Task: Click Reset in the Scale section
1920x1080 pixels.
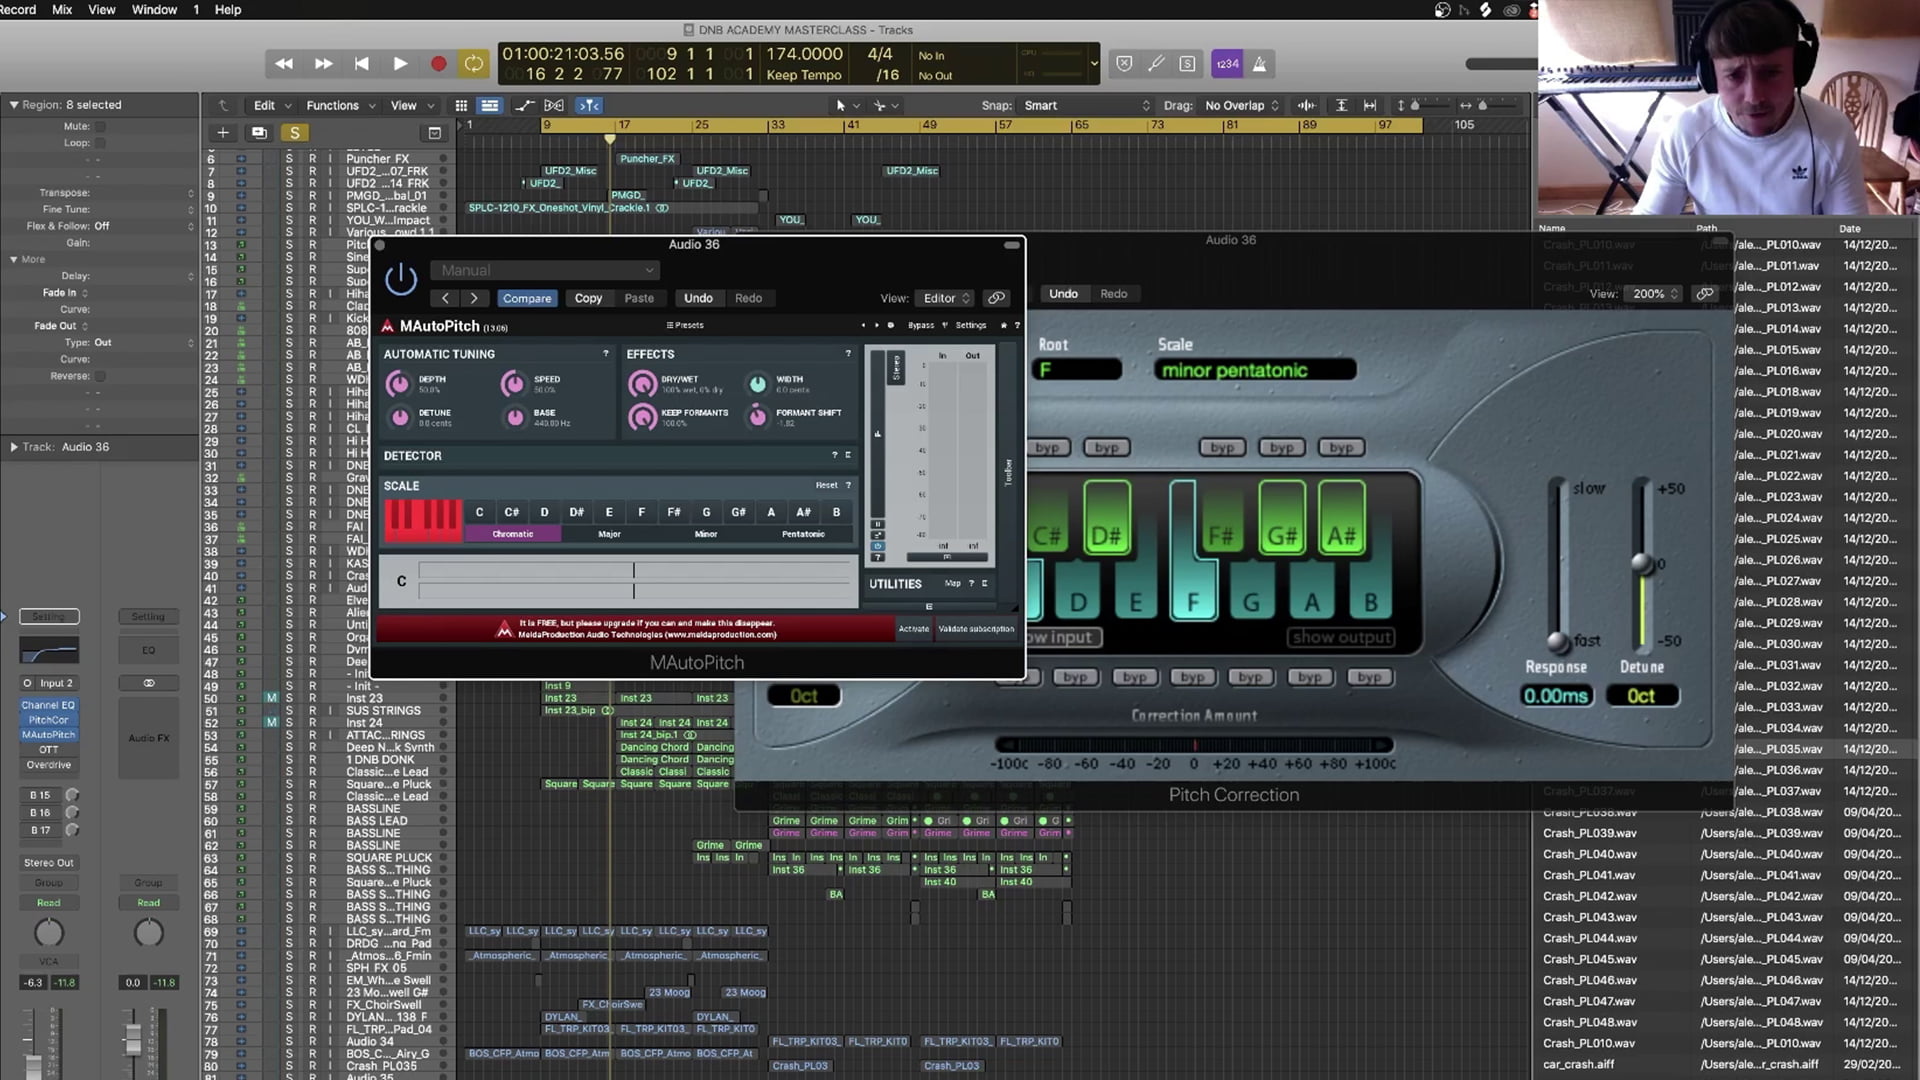Action: pyautogui.click(x=826, y=486)
